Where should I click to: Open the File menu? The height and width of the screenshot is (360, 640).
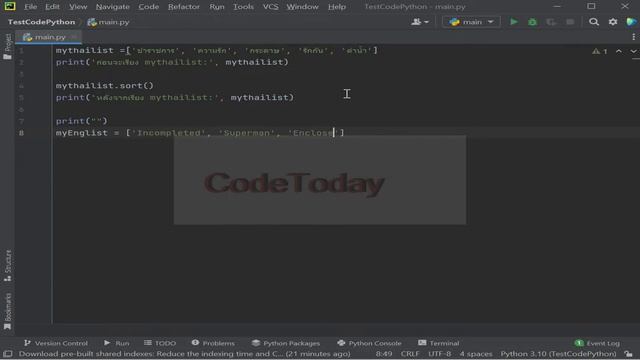pos(30,7)
